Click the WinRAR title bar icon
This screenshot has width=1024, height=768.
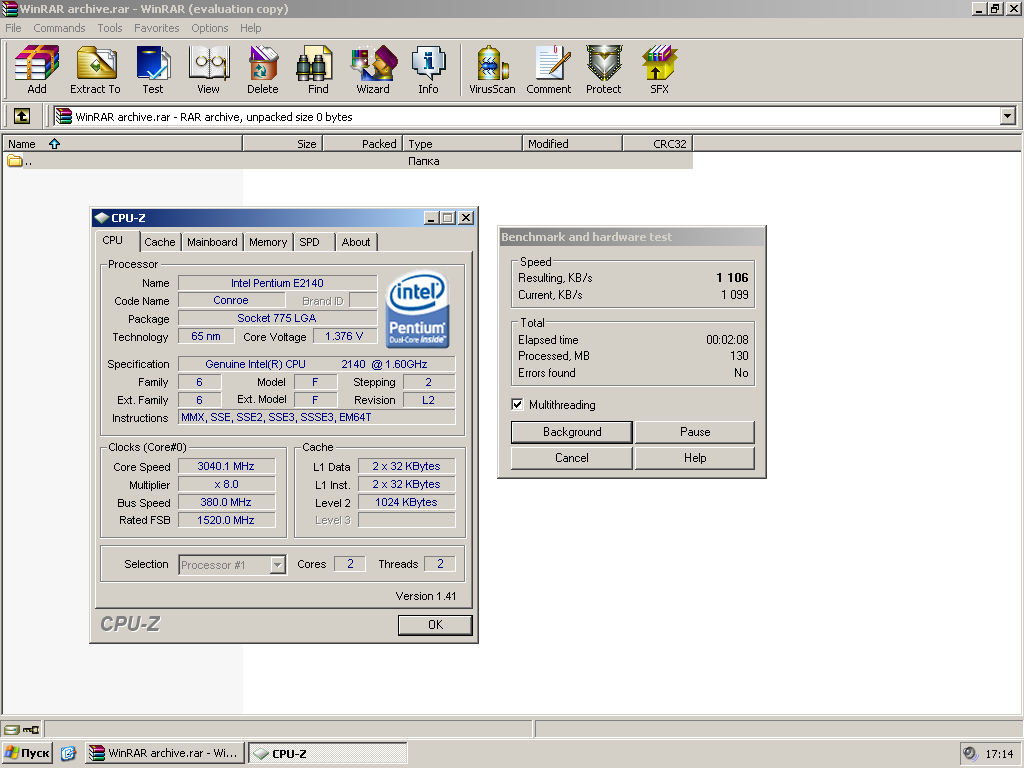coord(10,8)
